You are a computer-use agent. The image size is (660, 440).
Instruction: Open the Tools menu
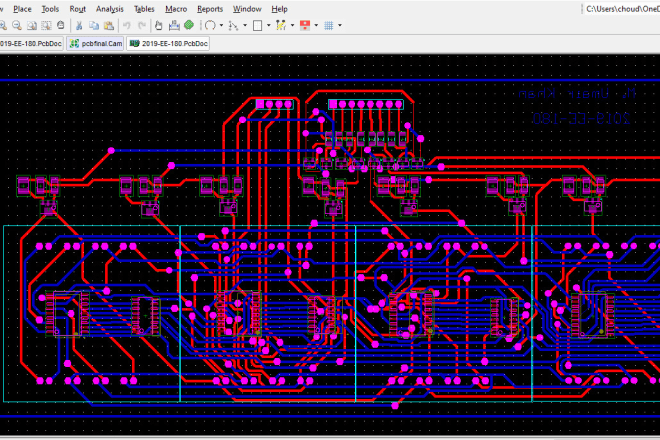[50, 9]
